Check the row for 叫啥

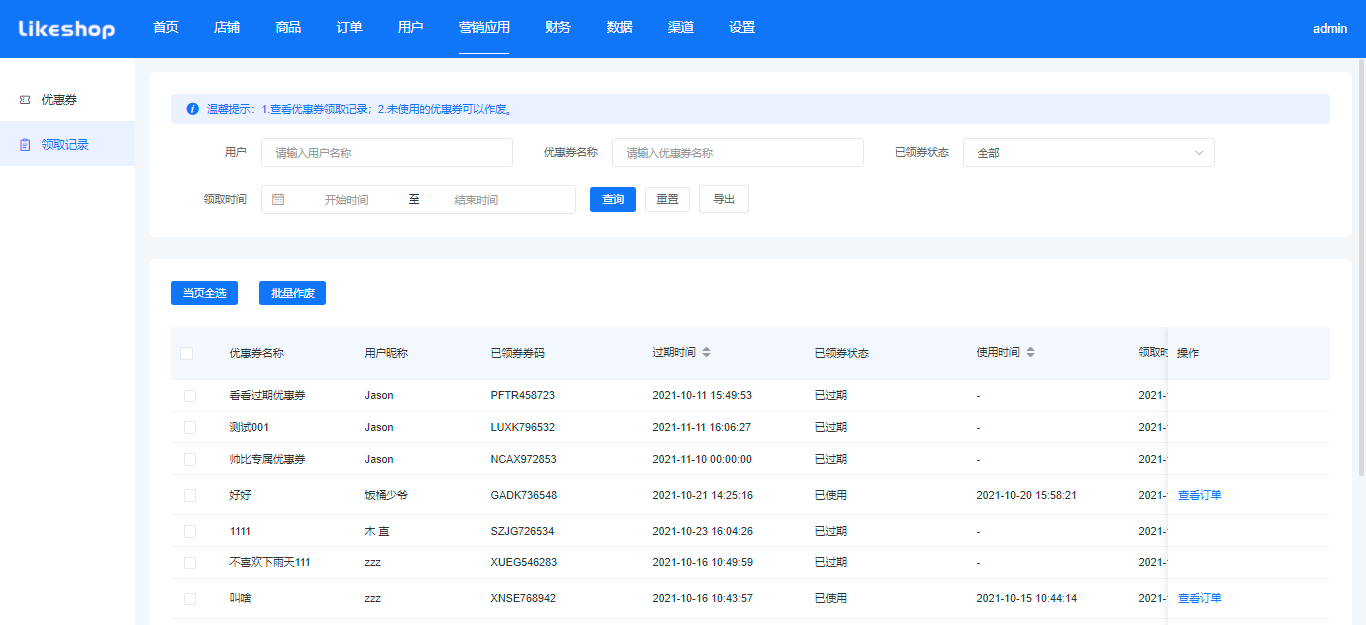click(190, 599)
